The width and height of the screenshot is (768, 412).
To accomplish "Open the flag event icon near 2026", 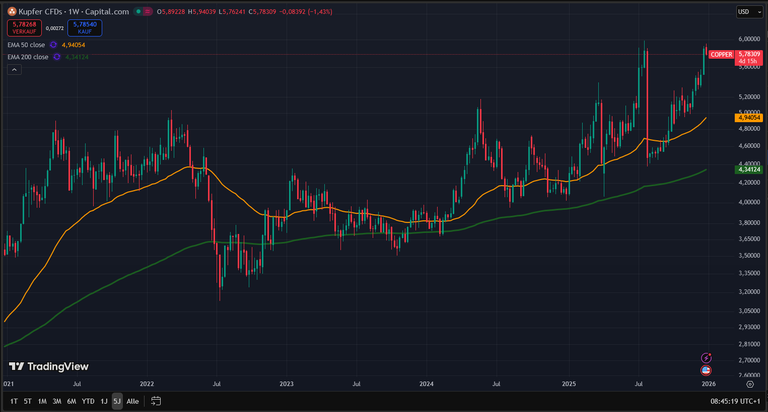I will click(707, 369).
